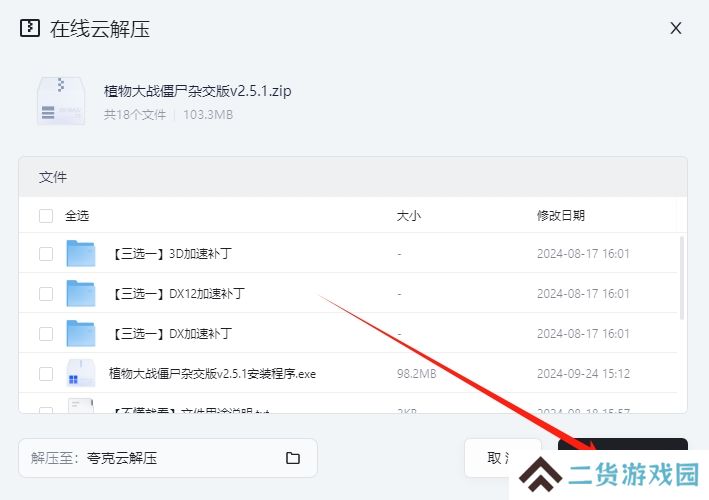Image resolution: width=709 pixels, height=500 pixels.
Task: Check the DX加速补丁 folder checkbox
Action: click(x=46, y=334)
